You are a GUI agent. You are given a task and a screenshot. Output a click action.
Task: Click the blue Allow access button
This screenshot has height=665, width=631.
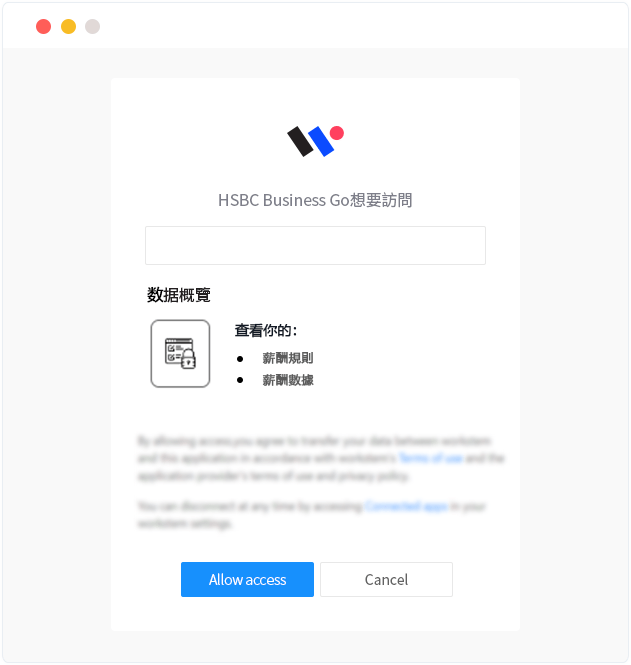(x=247, y=579)
